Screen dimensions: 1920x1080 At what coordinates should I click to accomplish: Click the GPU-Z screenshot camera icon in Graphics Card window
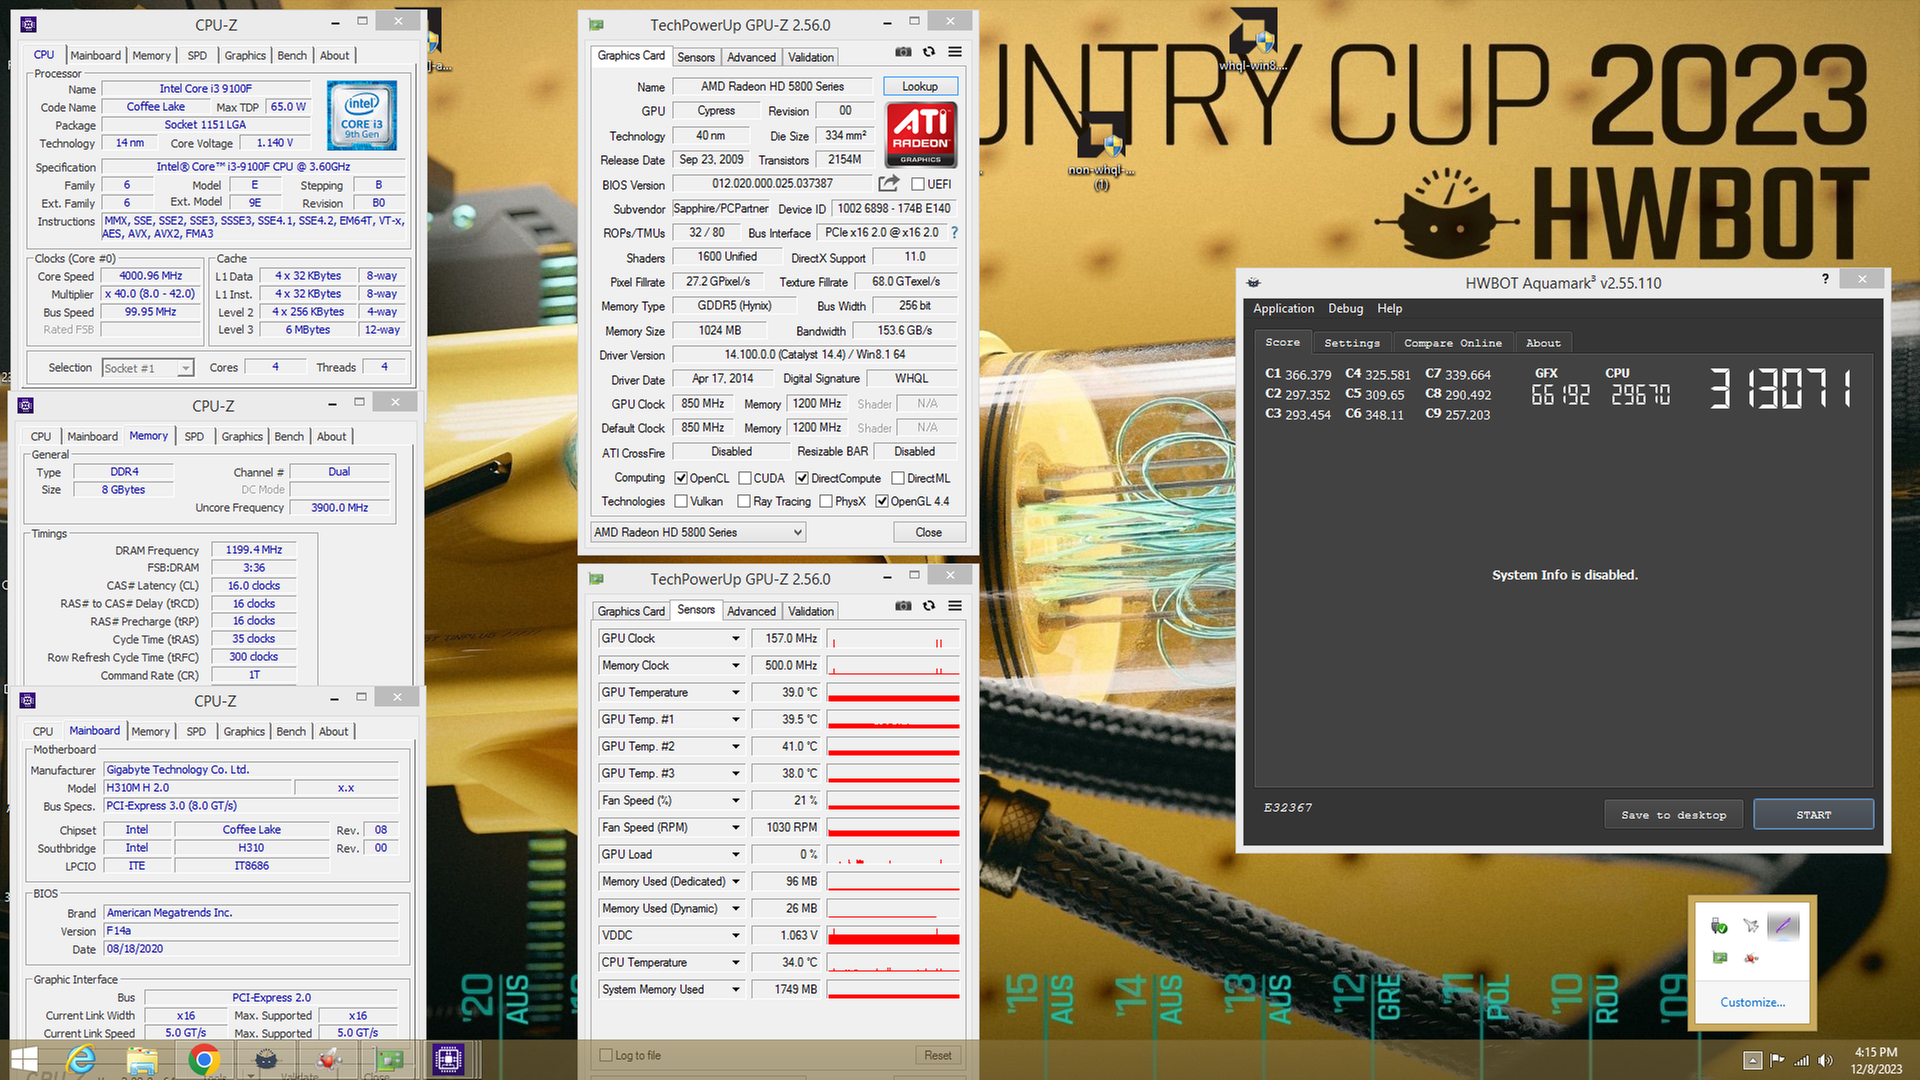click(x=903, y=52)
